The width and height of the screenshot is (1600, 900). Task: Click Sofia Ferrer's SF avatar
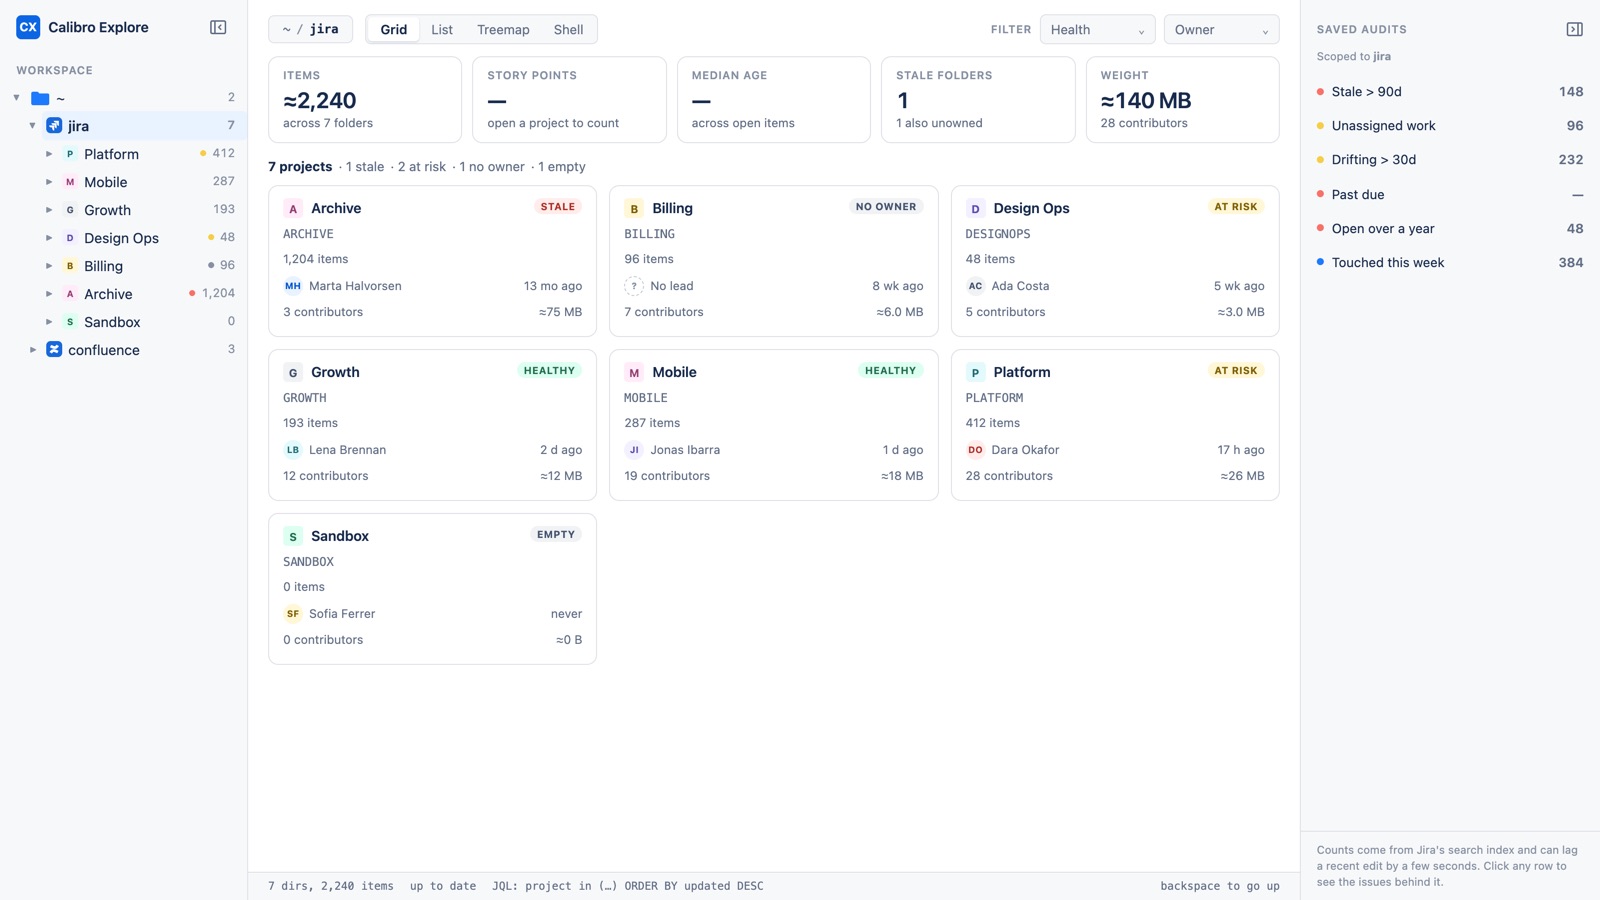(x=293, y=614)
